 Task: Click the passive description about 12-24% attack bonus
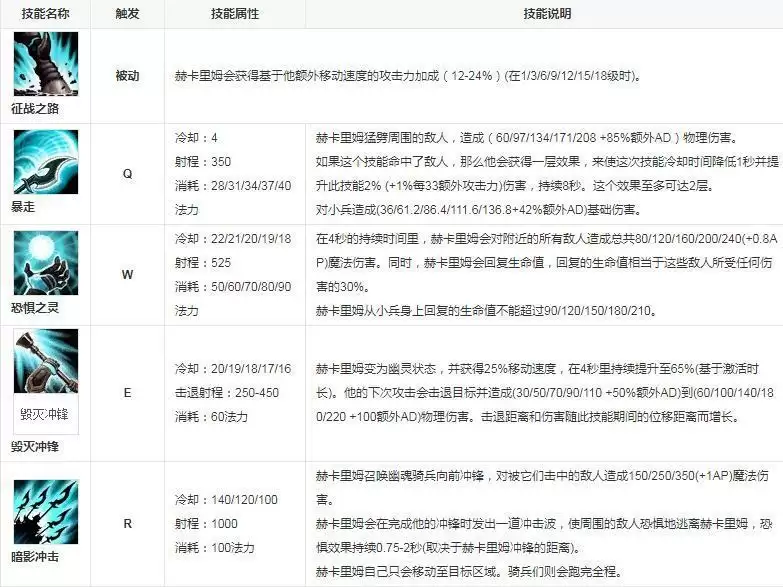(x=408, y=75)
